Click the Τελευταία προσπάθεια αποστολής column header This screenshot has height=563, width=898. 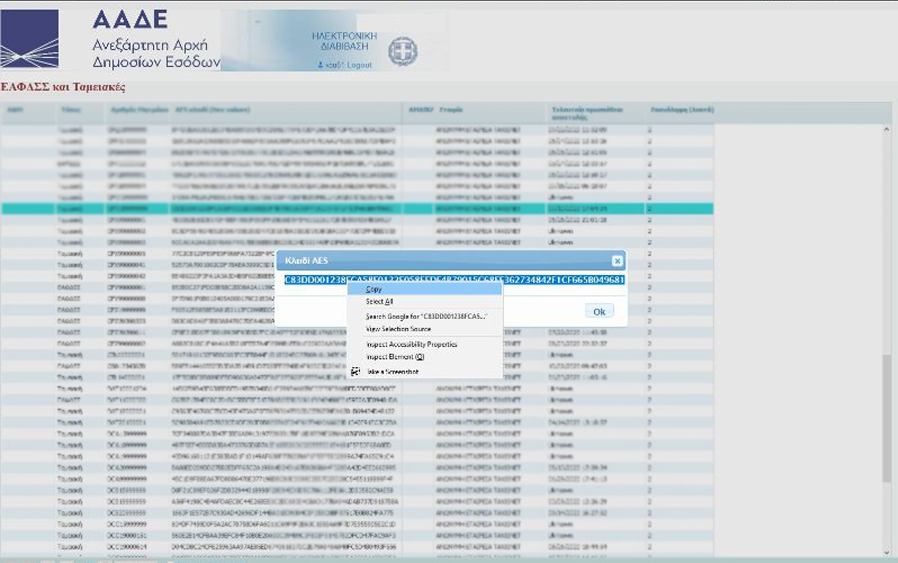(587, 113)
